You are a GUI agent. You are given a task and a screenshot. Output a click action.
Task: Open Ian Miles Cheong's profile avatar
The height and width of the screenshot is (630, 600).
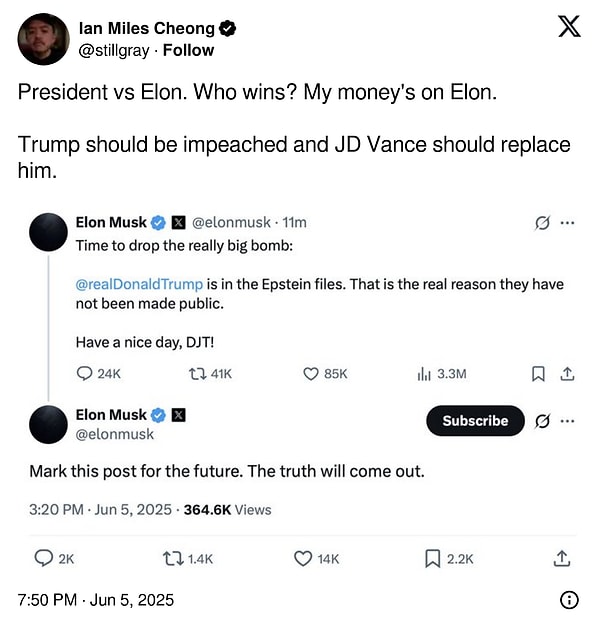[x=42, y=40]
